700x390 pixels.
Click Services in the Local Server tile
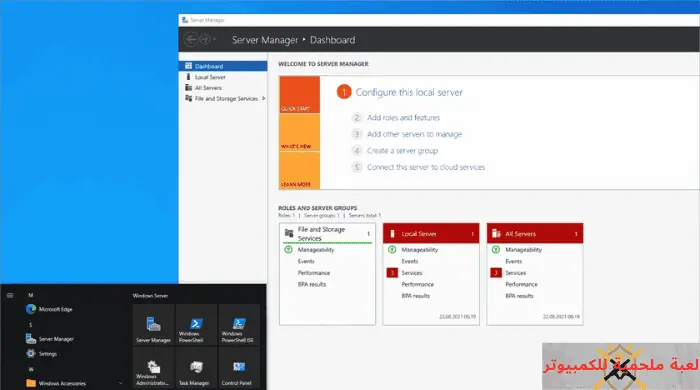412,273
